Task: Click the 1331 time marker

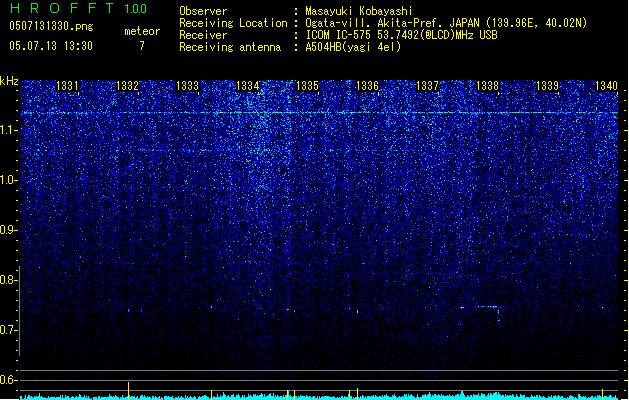Action: click(x=67, y=86)
